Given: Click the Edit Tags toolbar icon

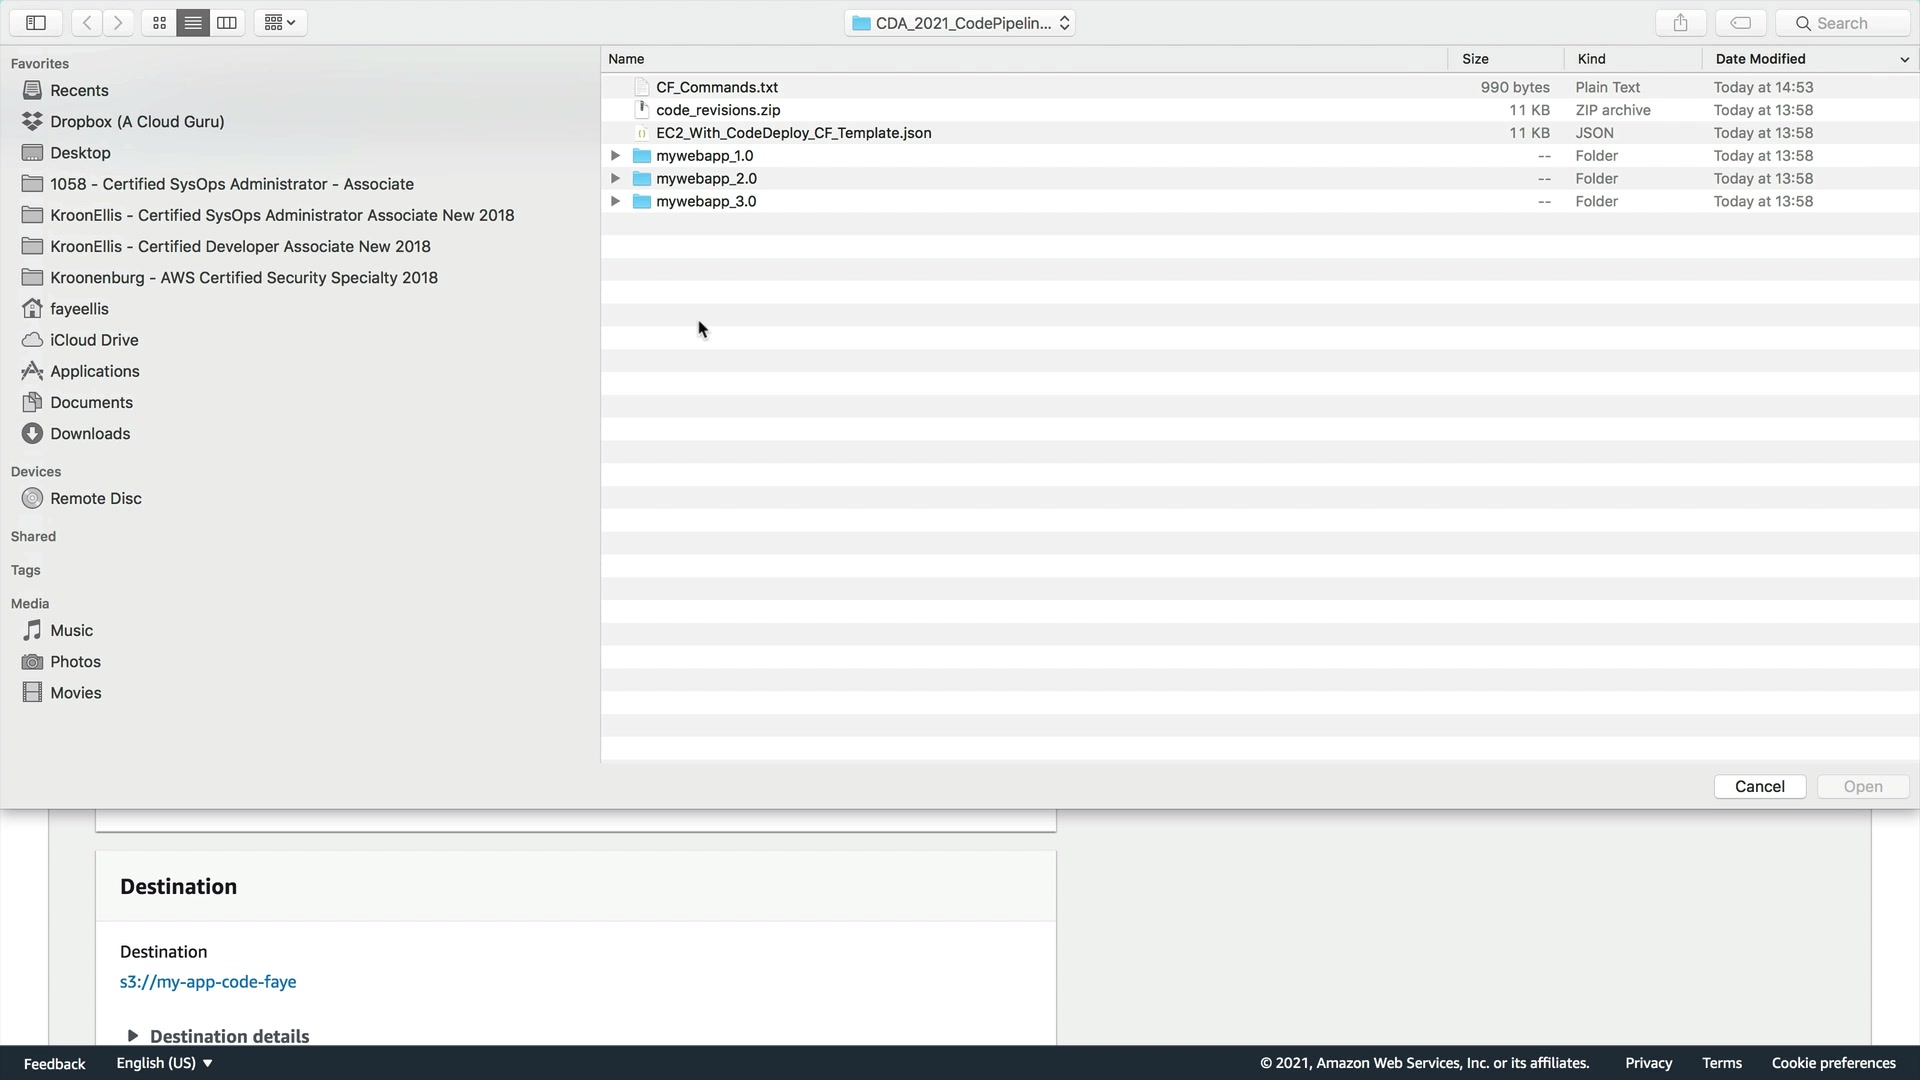Looking at the screenshot, I should tap(1741, 23).
